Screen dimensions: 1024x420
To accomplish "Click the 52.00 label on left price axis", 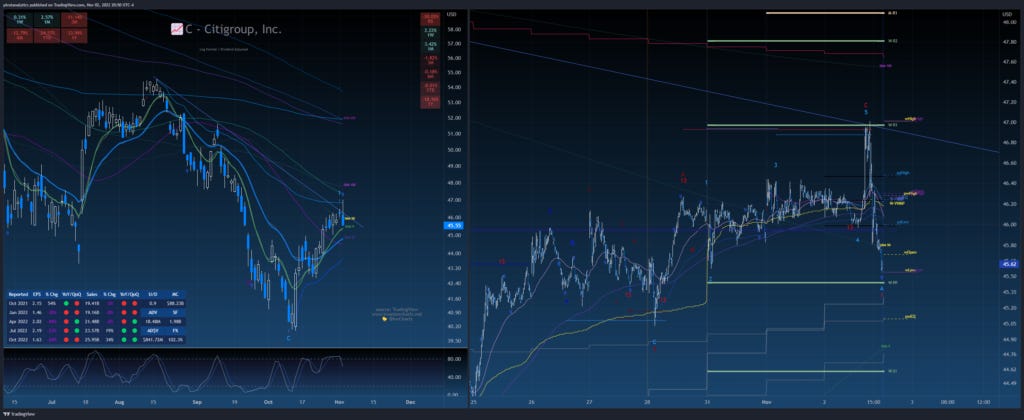I will point(453,118).
